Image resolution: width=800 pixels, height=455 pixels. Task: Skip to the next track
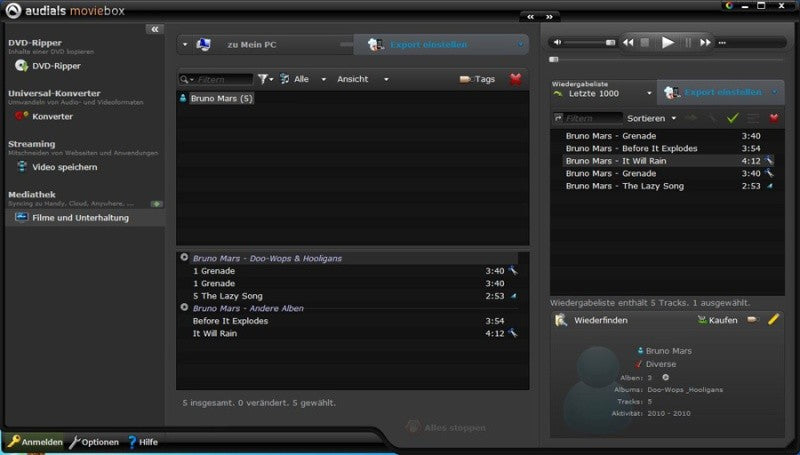705,43
